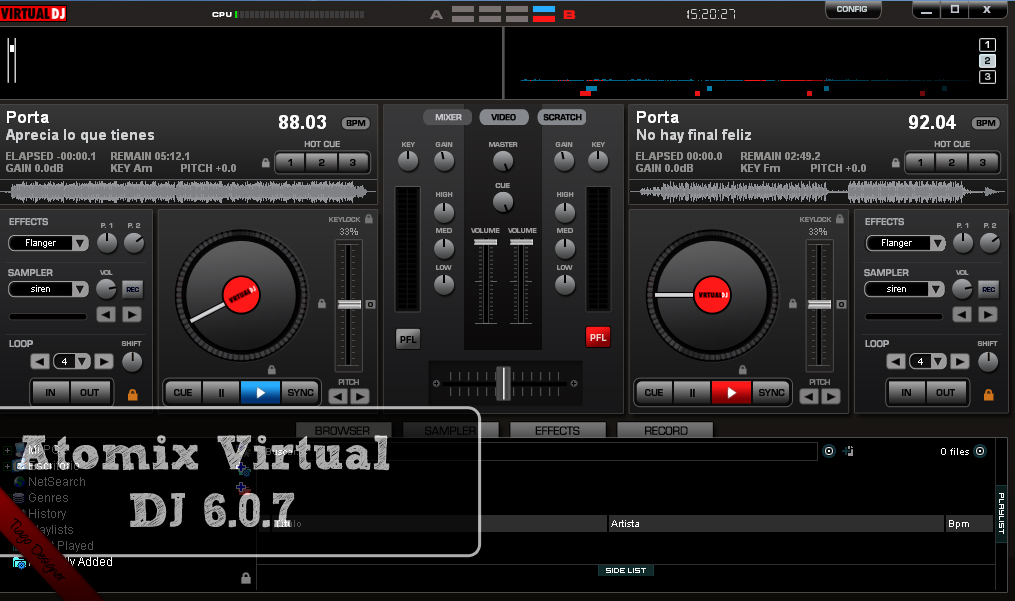Toggle right deck smart loop lock
This screenshot has height=601, width=1015.
(988, 394)
